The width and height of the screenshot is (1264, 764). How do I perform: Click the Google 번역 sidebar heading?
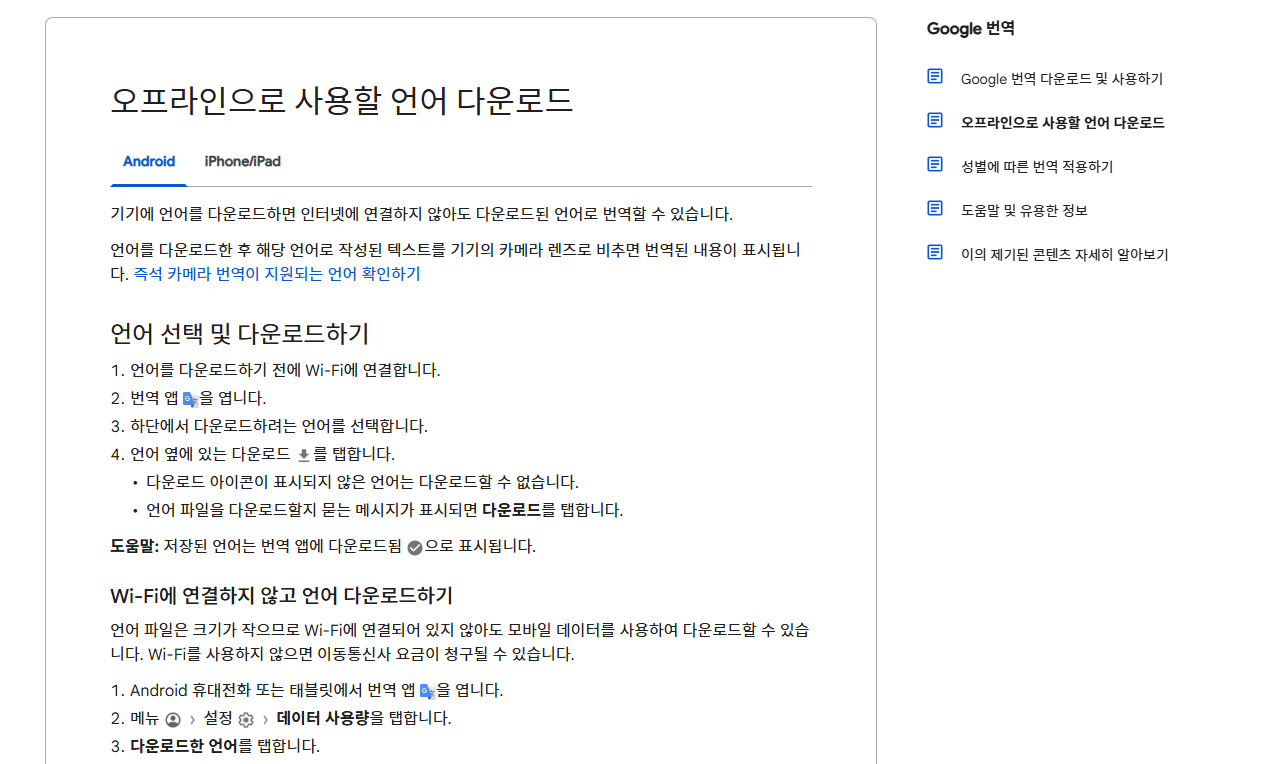971,29
